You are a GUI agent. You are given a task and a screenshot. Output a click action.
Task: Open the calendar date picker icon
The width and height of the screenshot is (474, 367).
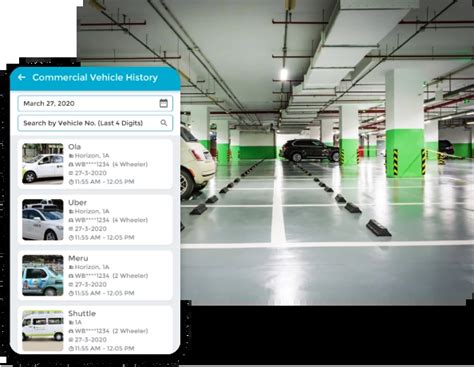pos(163,103)
